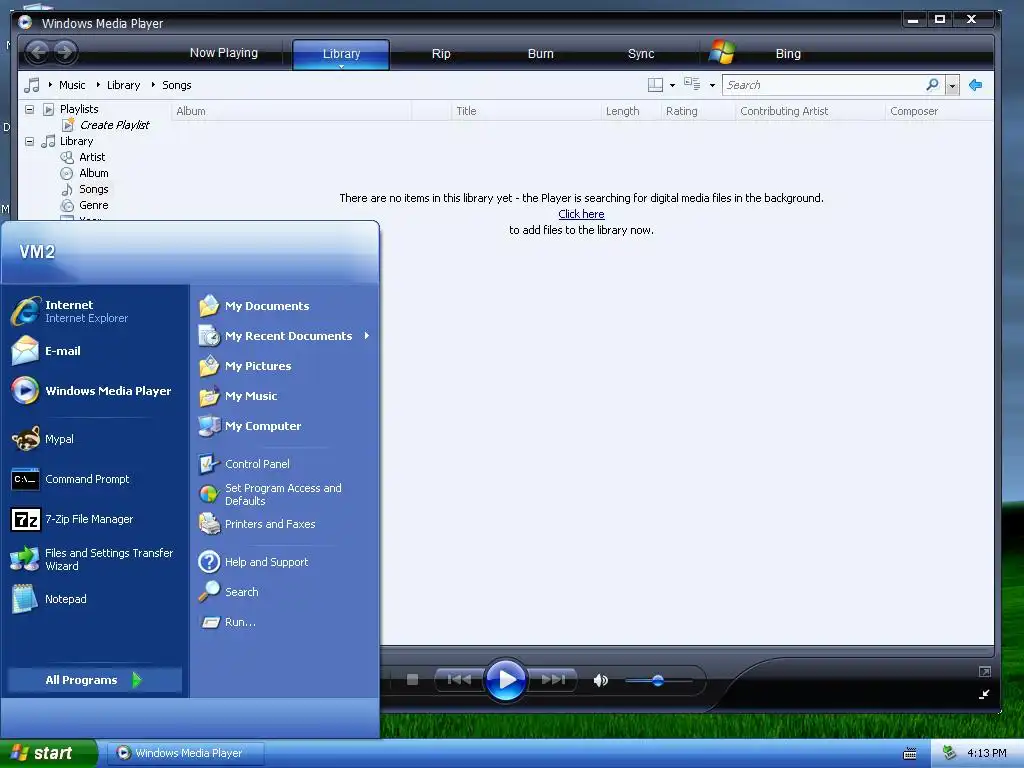Select Artist in the library tree
Image resolution: width=1024 pixels, height=768 pixels.
[92, 157]
